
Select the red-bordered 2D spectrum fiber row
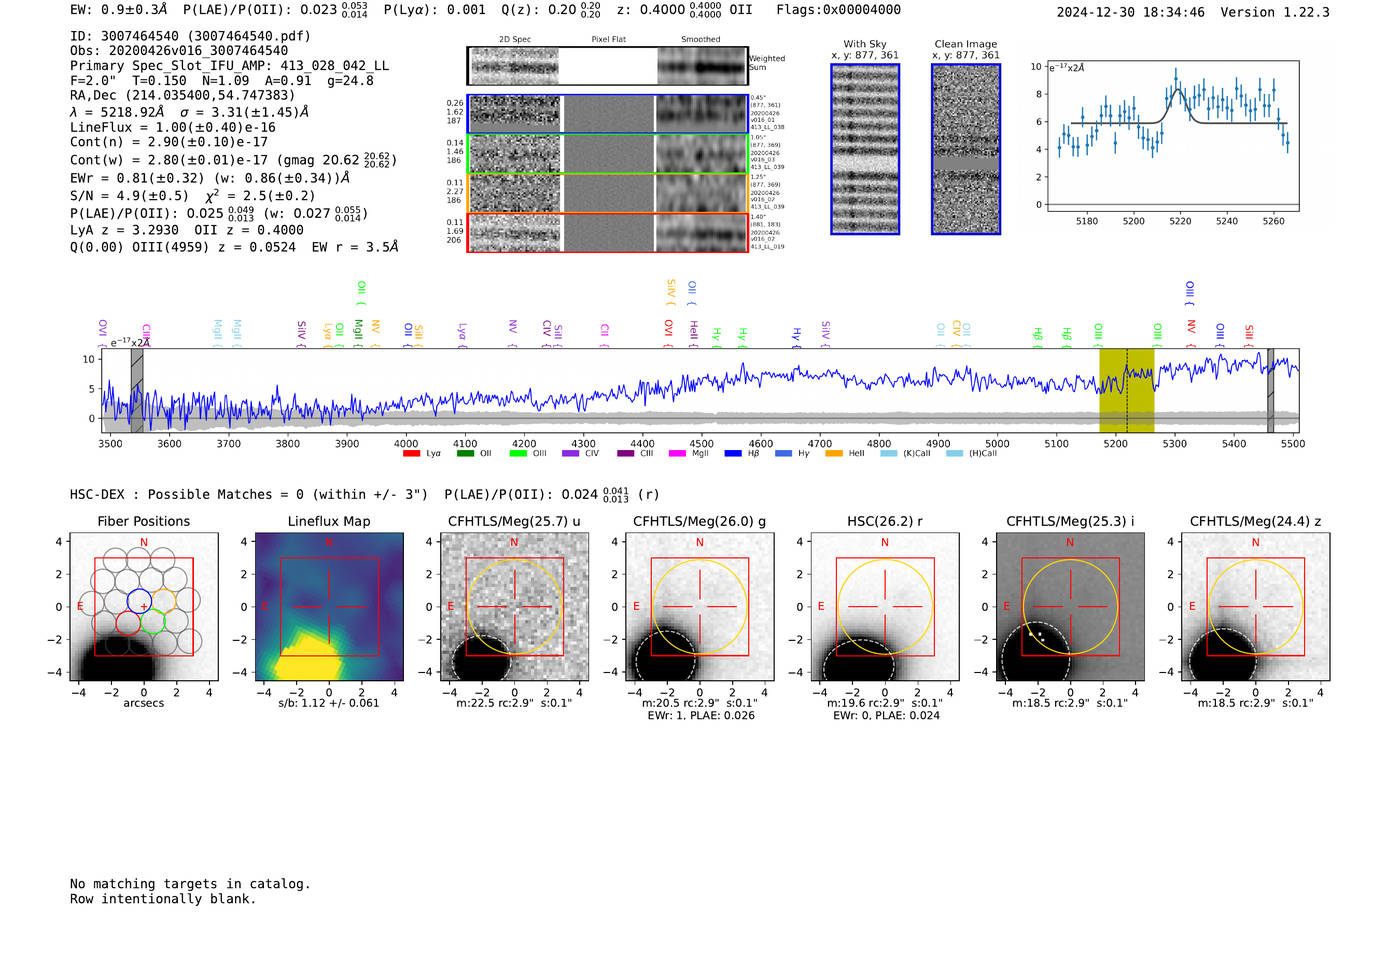tap(608, 233)
